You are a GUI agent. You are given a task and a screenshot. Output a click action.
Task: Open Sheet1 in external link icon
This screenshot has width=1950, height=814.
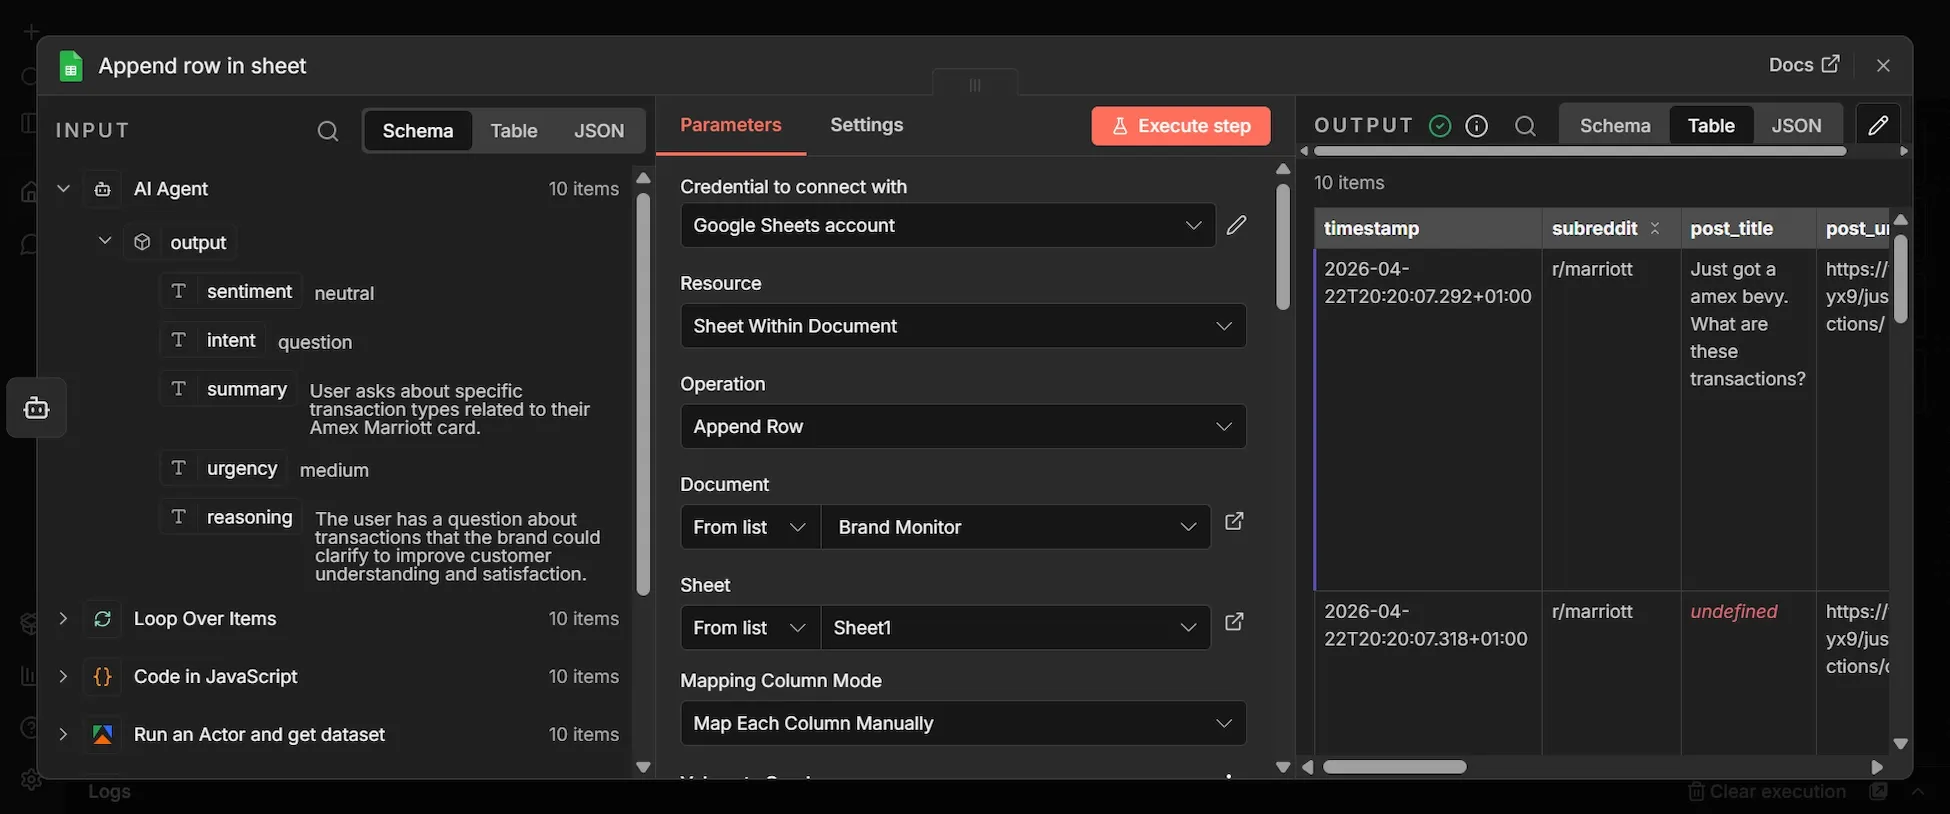1235,622
